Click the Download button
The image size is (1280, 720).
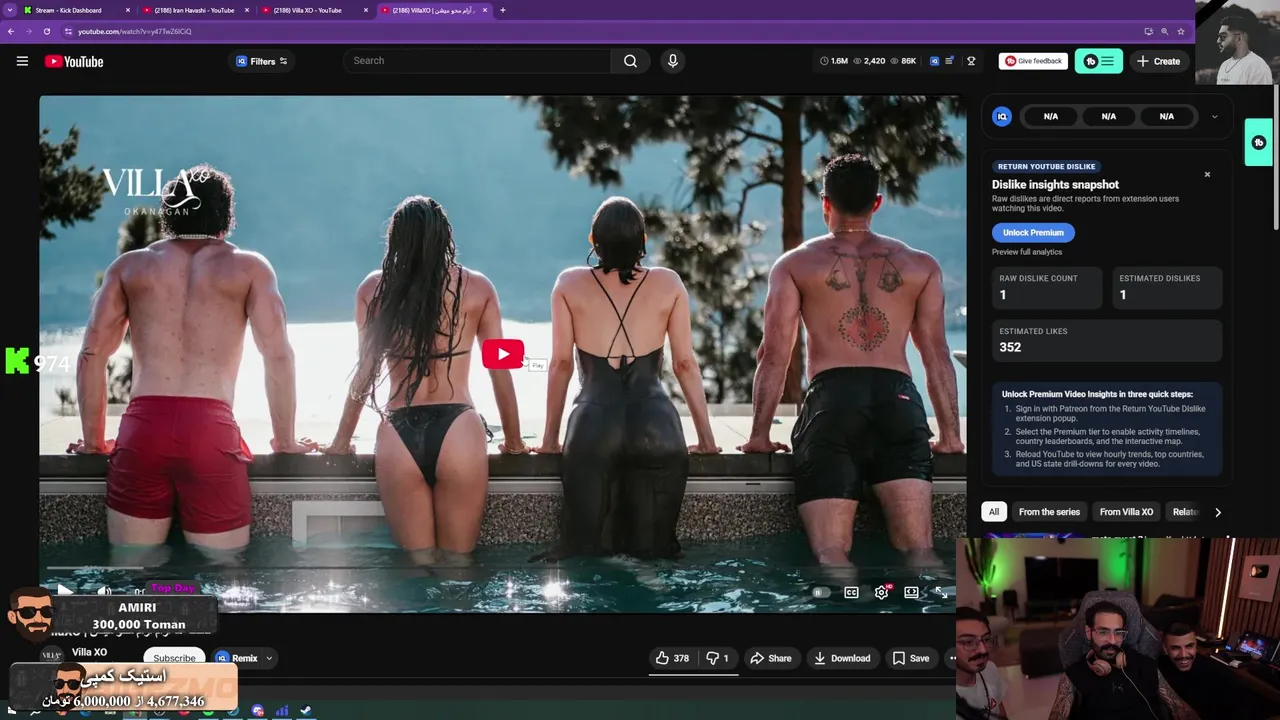[842, 658]
